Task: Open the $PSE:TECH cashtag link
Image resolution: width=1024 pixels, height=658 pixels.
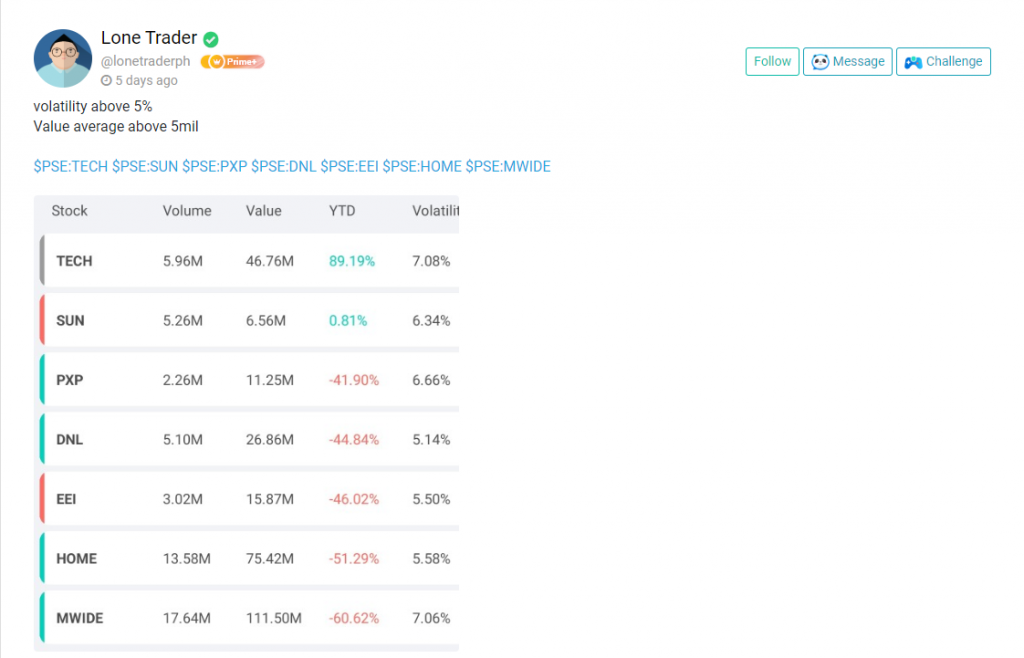Action: (x=69, y=166)
